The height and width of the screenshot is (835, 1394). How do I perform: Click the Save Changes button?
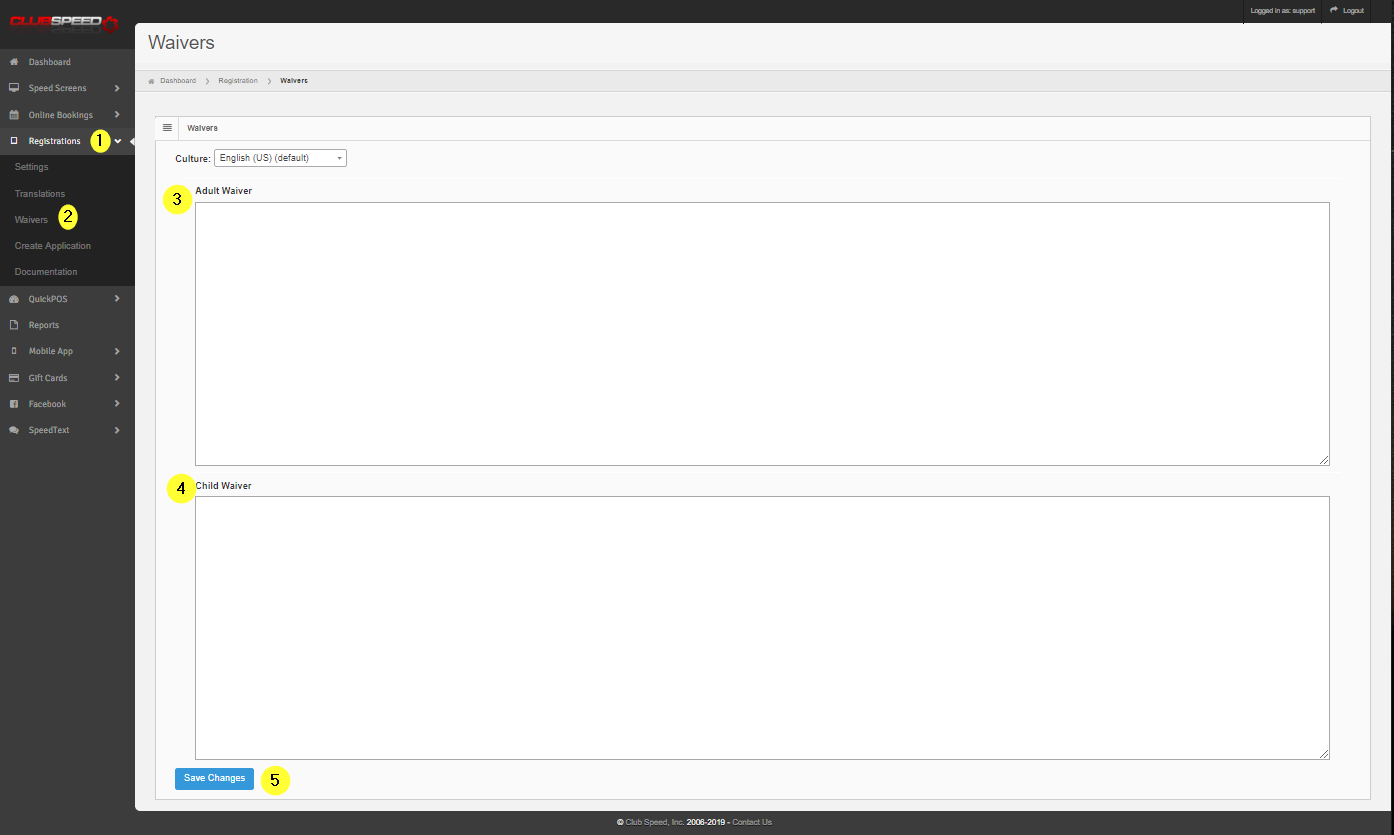pyautogui.click(x=214, y=778)
